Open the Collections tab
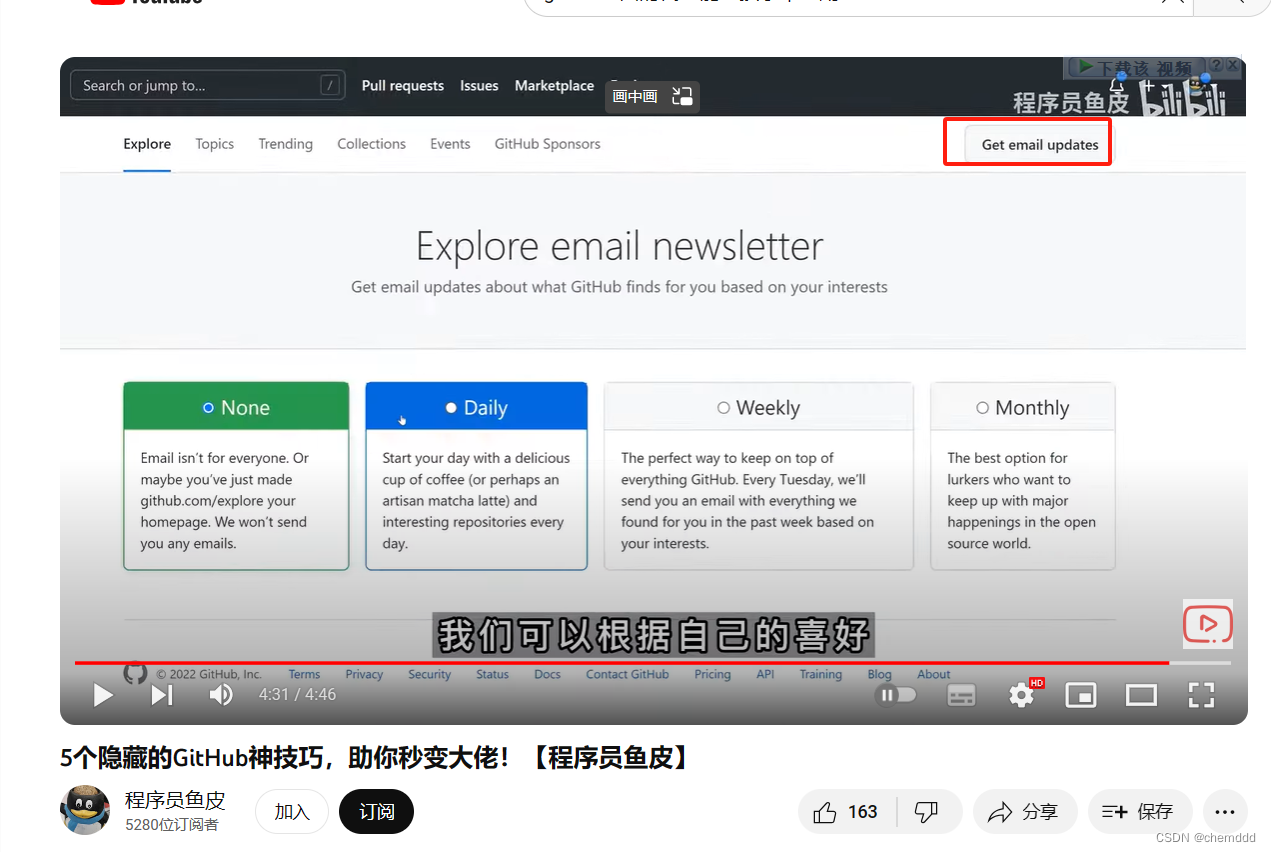 [372, 144]
